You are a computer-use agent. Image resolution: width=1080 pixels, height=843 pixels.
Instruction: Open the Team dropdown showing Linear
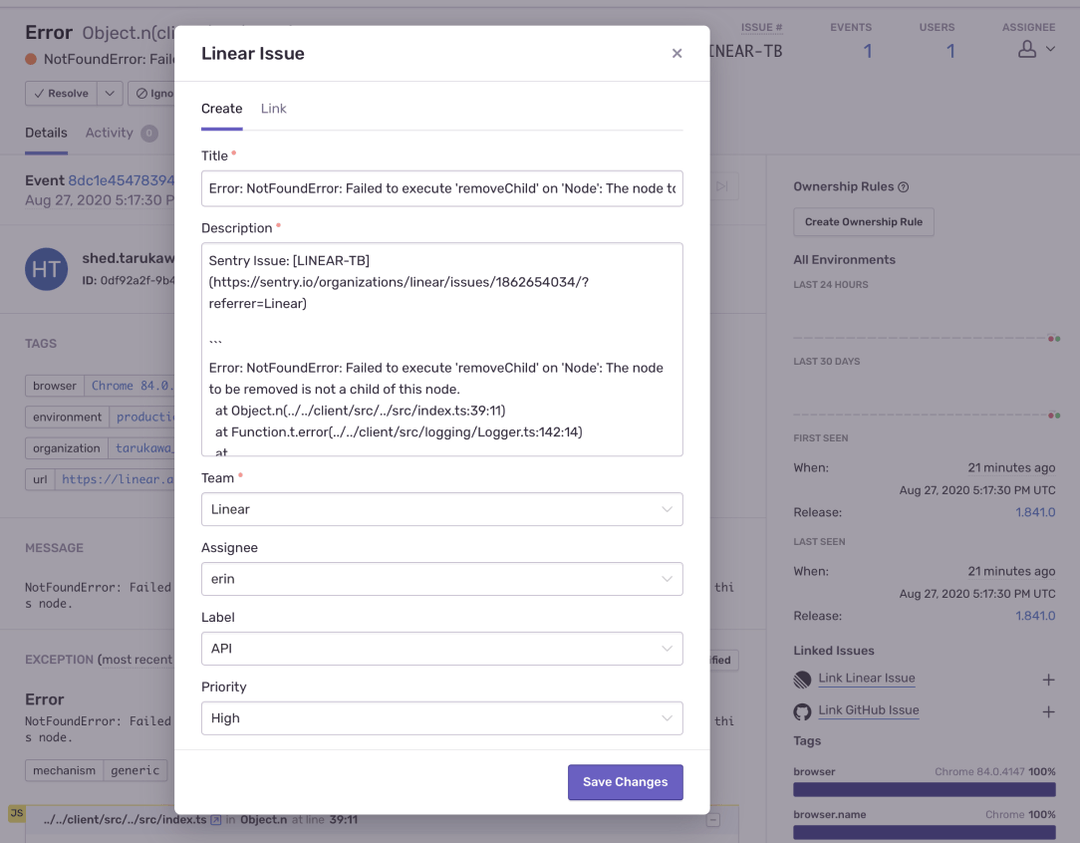(441, 509)
